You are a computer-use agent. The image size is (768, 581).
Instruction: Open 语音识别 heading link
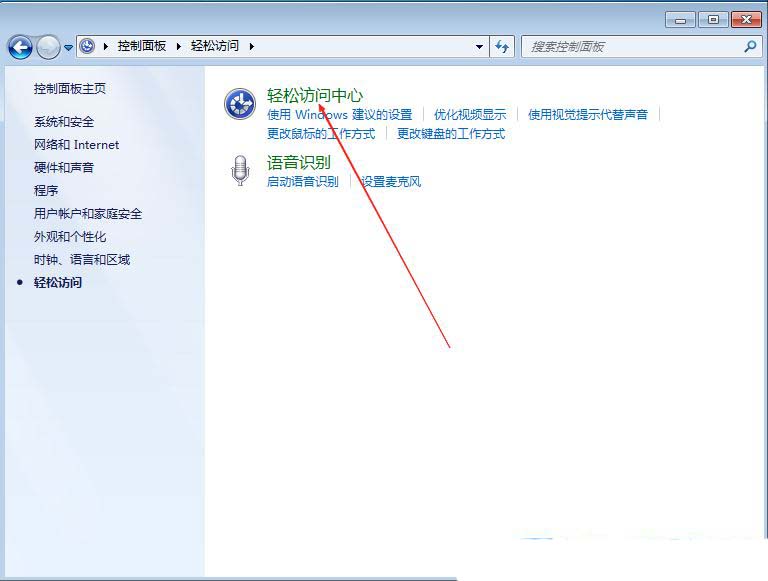click(299, 163)
